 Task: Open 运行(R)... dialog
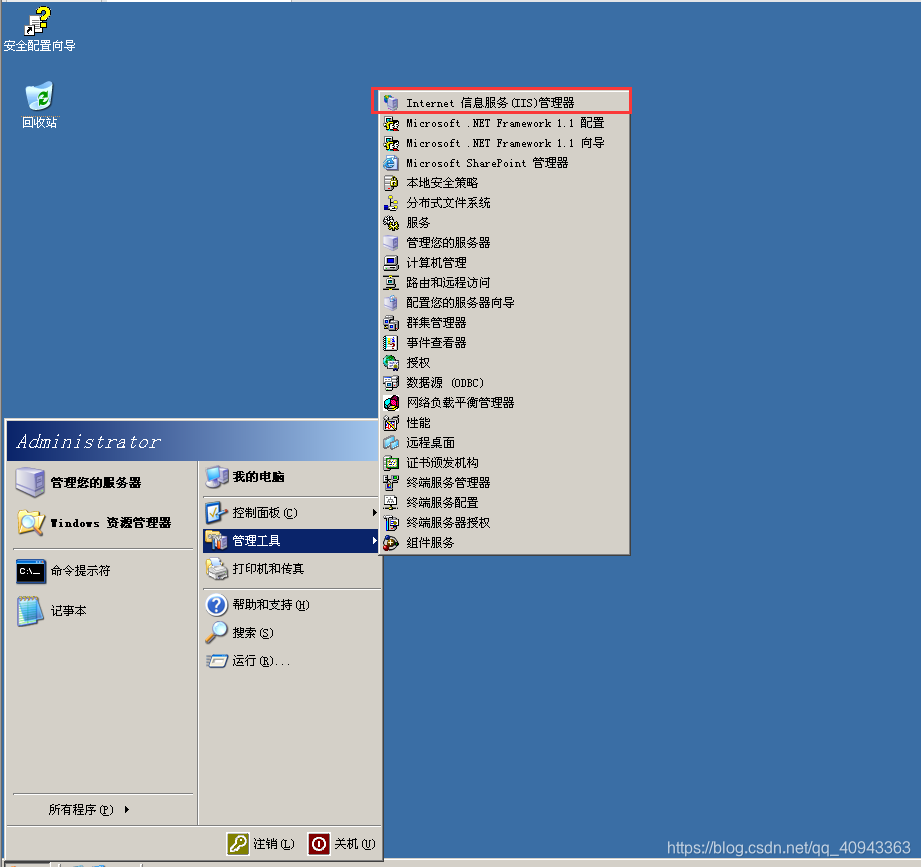coord(291,661)
